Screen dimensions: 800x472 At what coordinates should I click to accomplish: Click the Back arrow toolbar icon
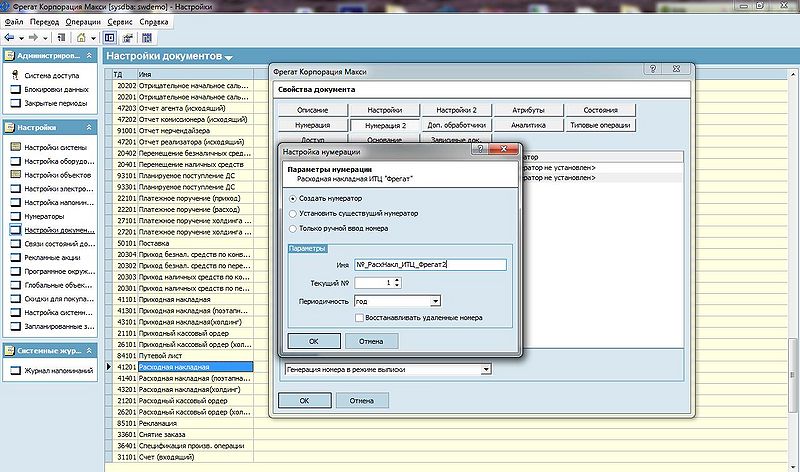click(9, 38)
